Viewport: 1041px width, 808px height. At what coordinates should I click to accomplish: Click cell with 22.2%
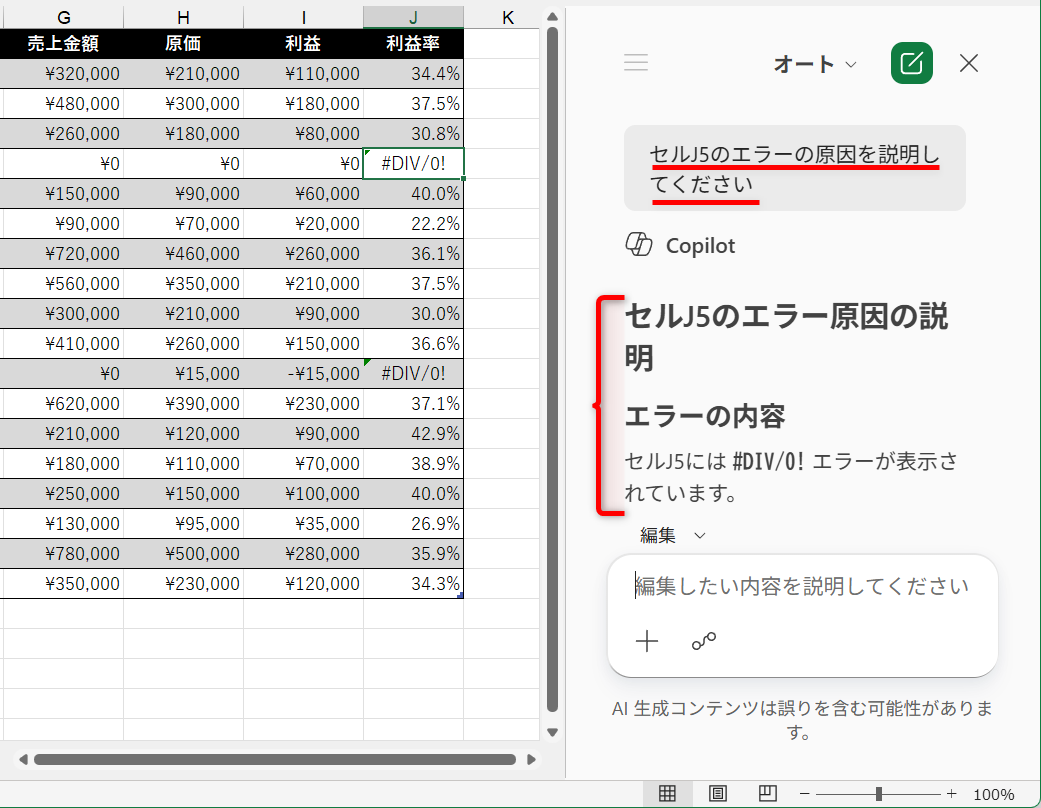(413, 224)
